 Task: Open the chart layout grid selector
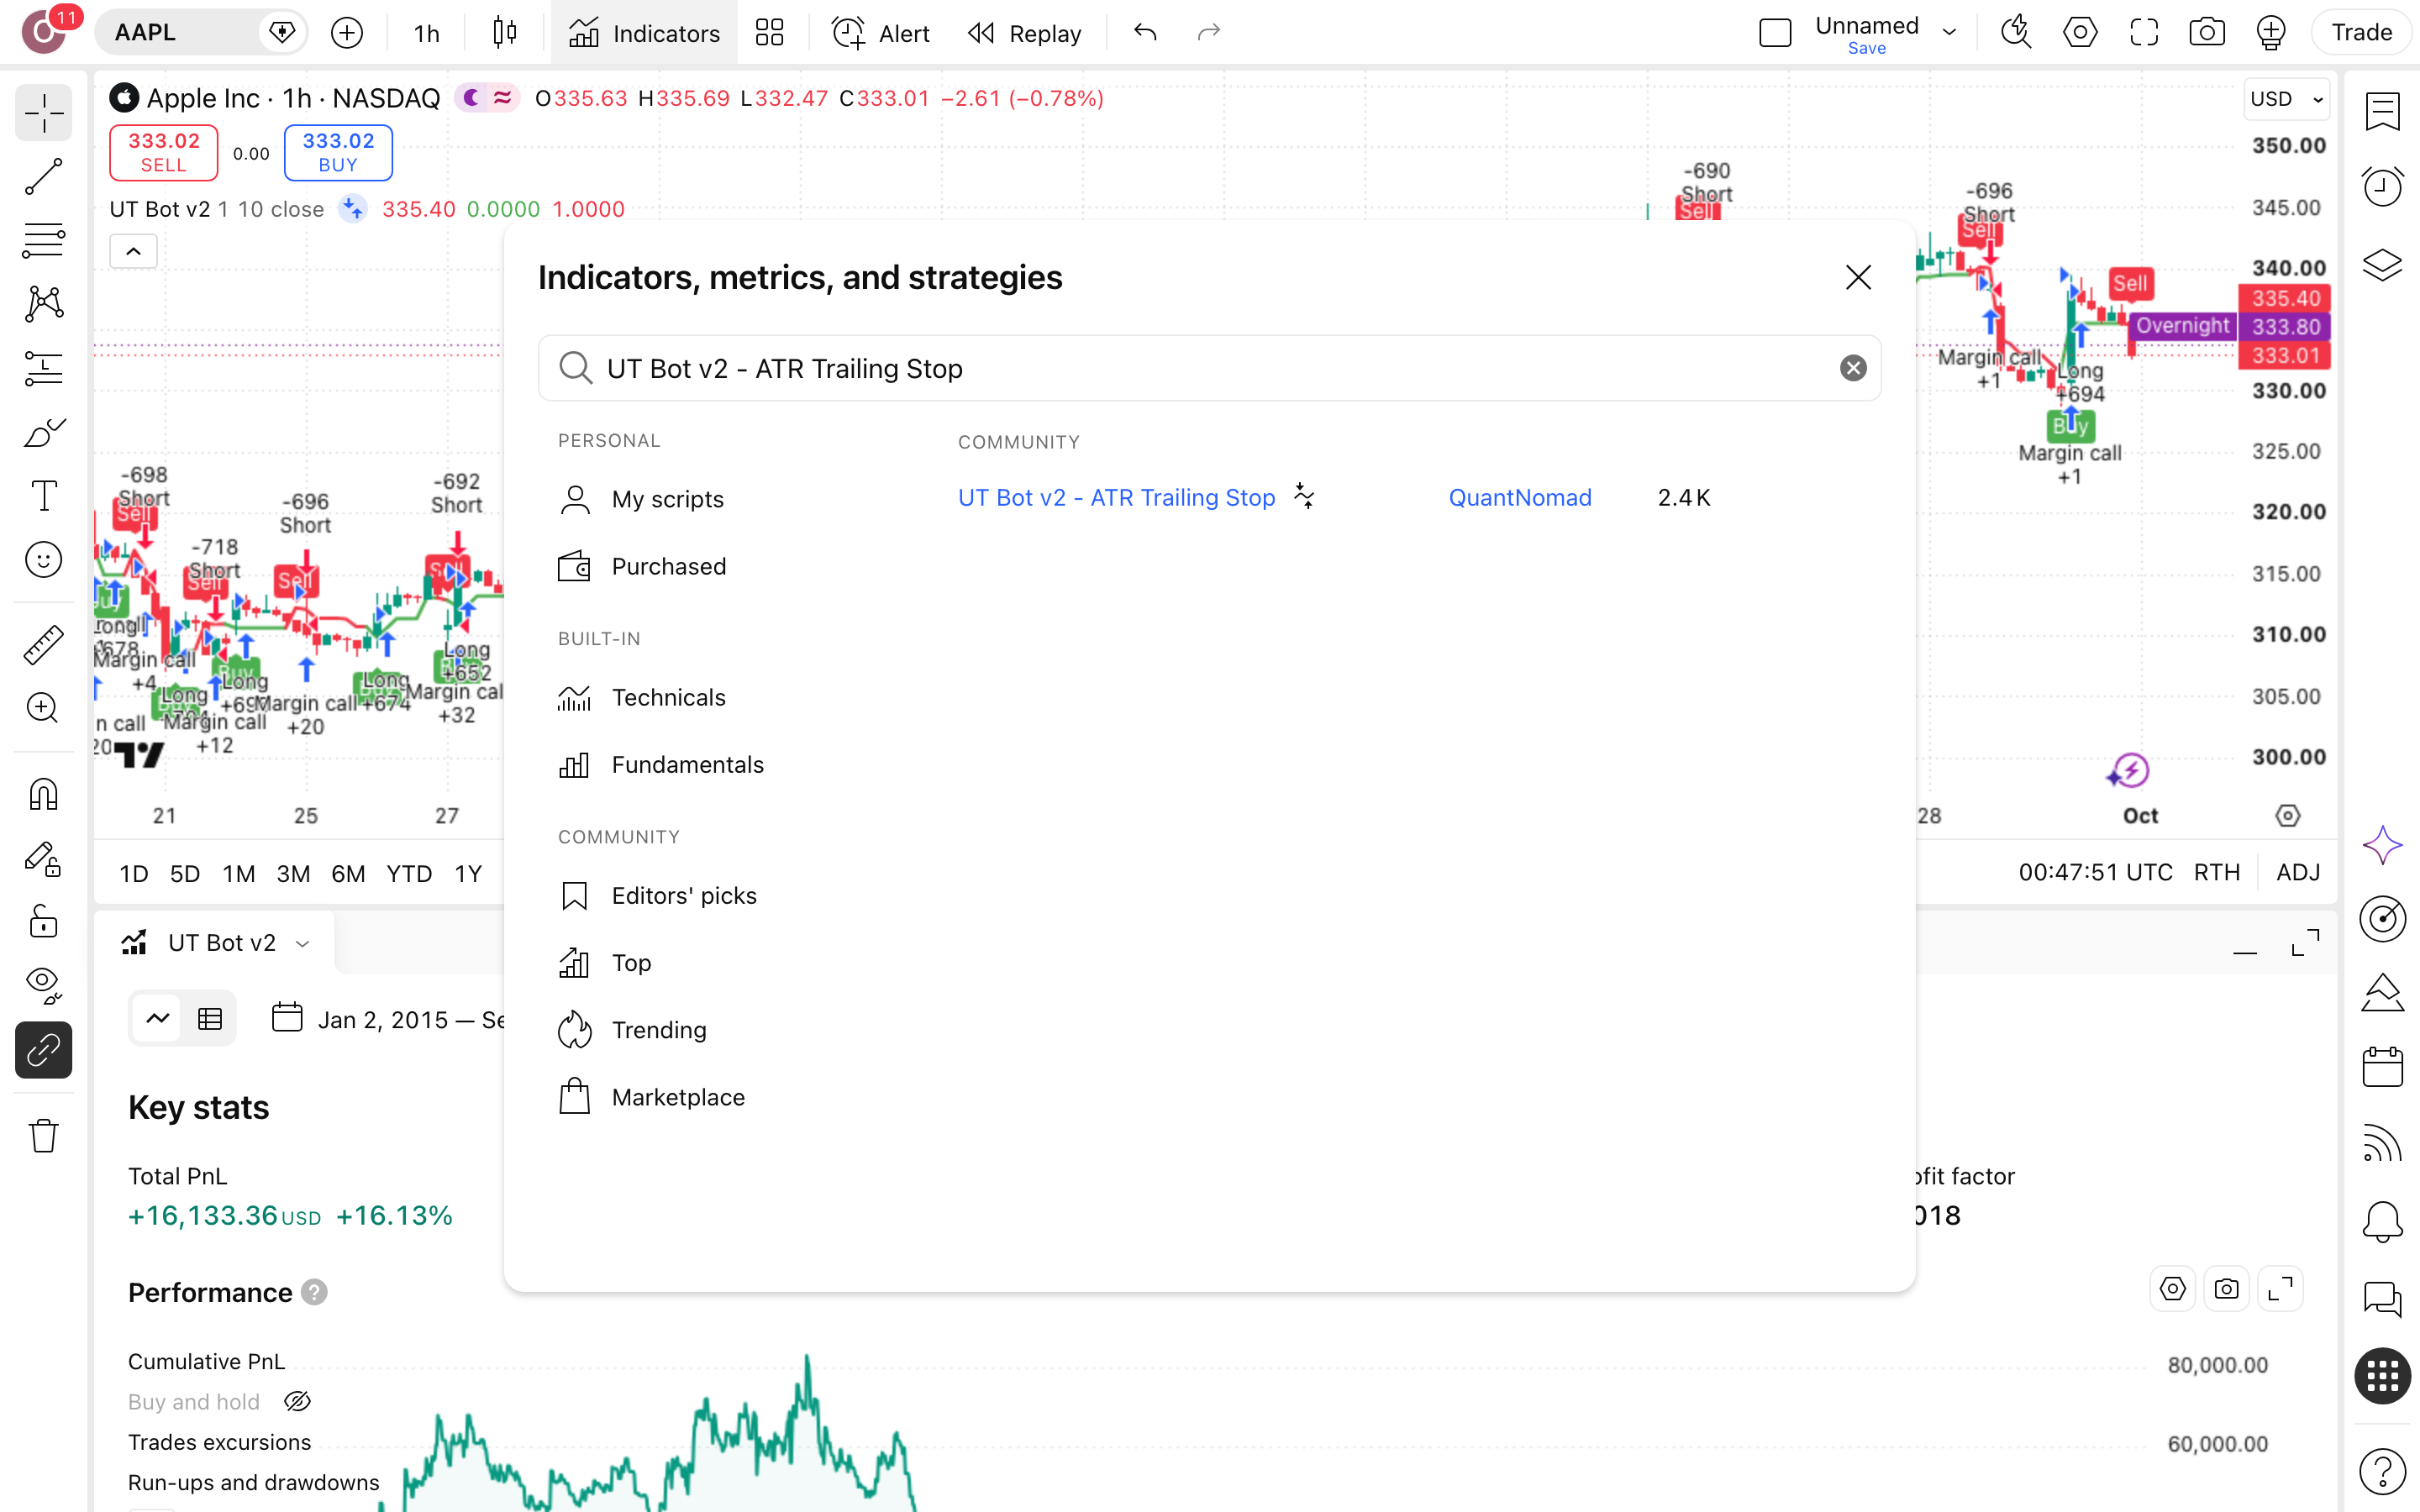click(769, 33)
